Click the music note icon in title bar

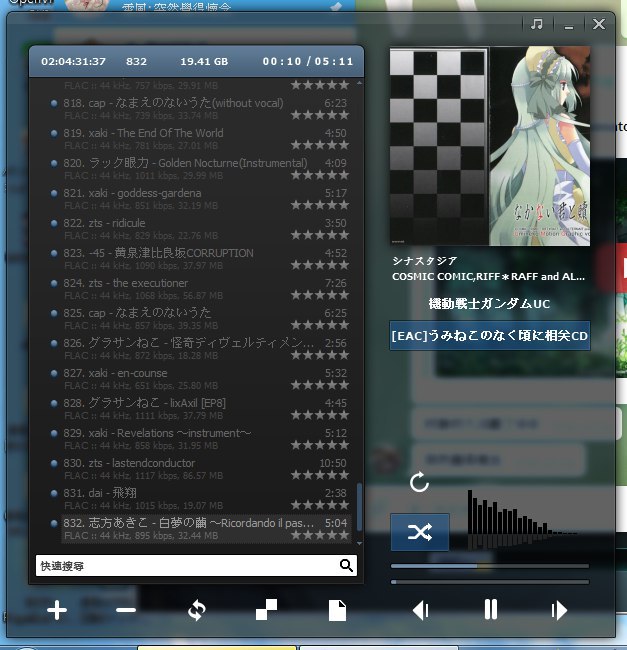pos(537,24)
